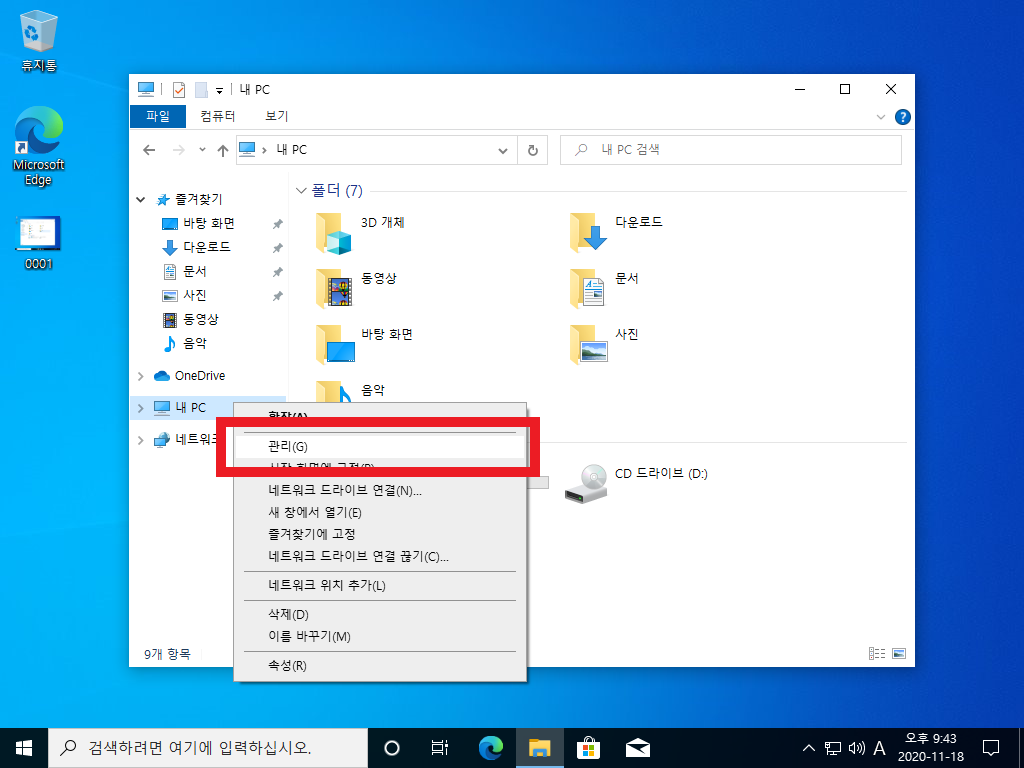Viewport: 1024px width, 768px height.
Task: Open the 컴퓨터 ribbon tab
Action: pyautogui.click(x=218, y=116)
